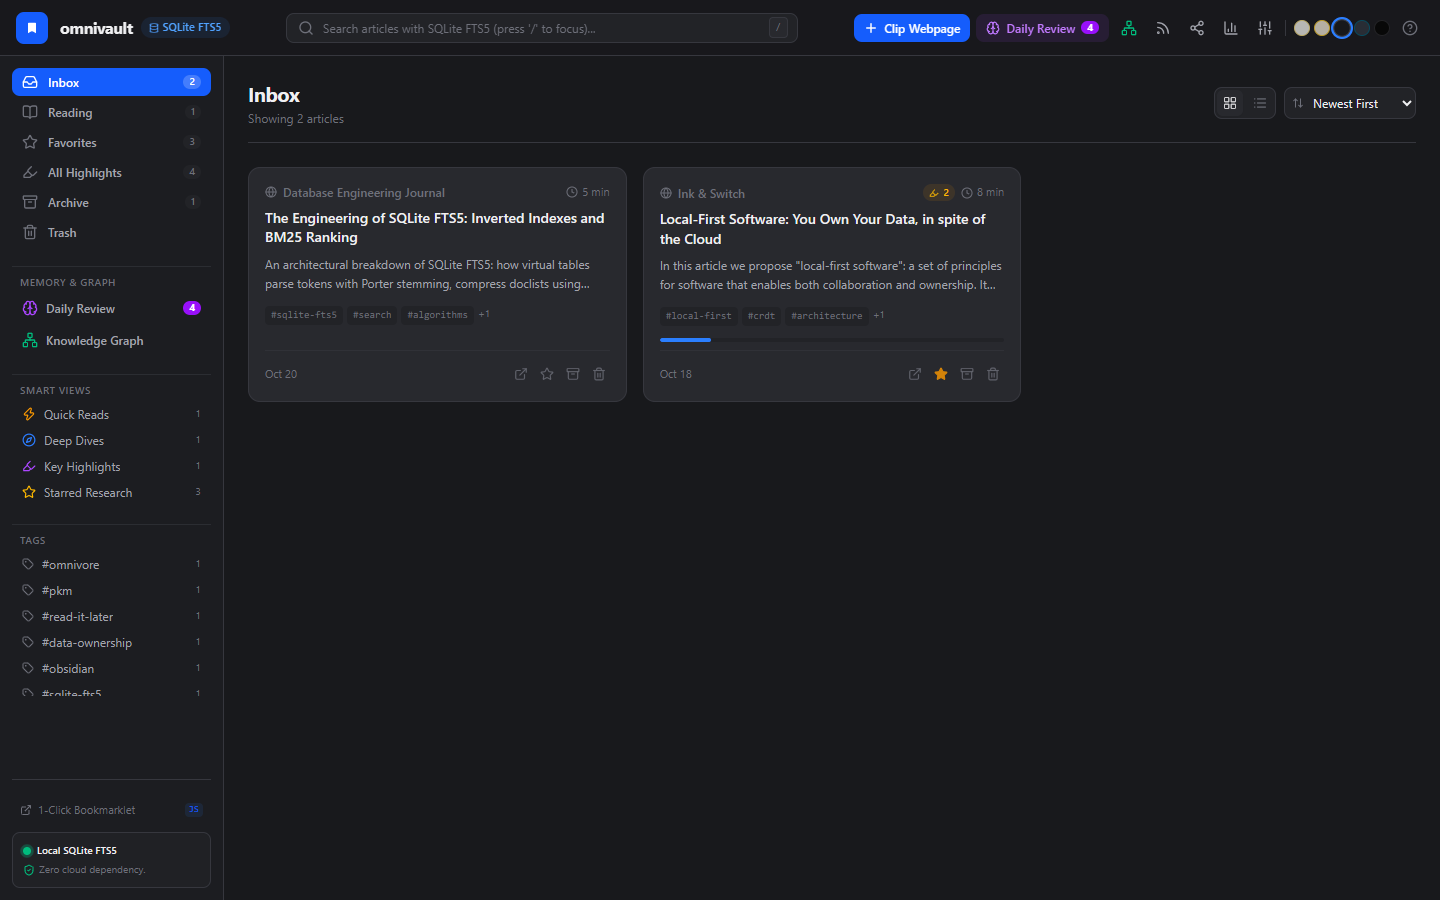Open the RSS feeds icon

[1163, 28]
